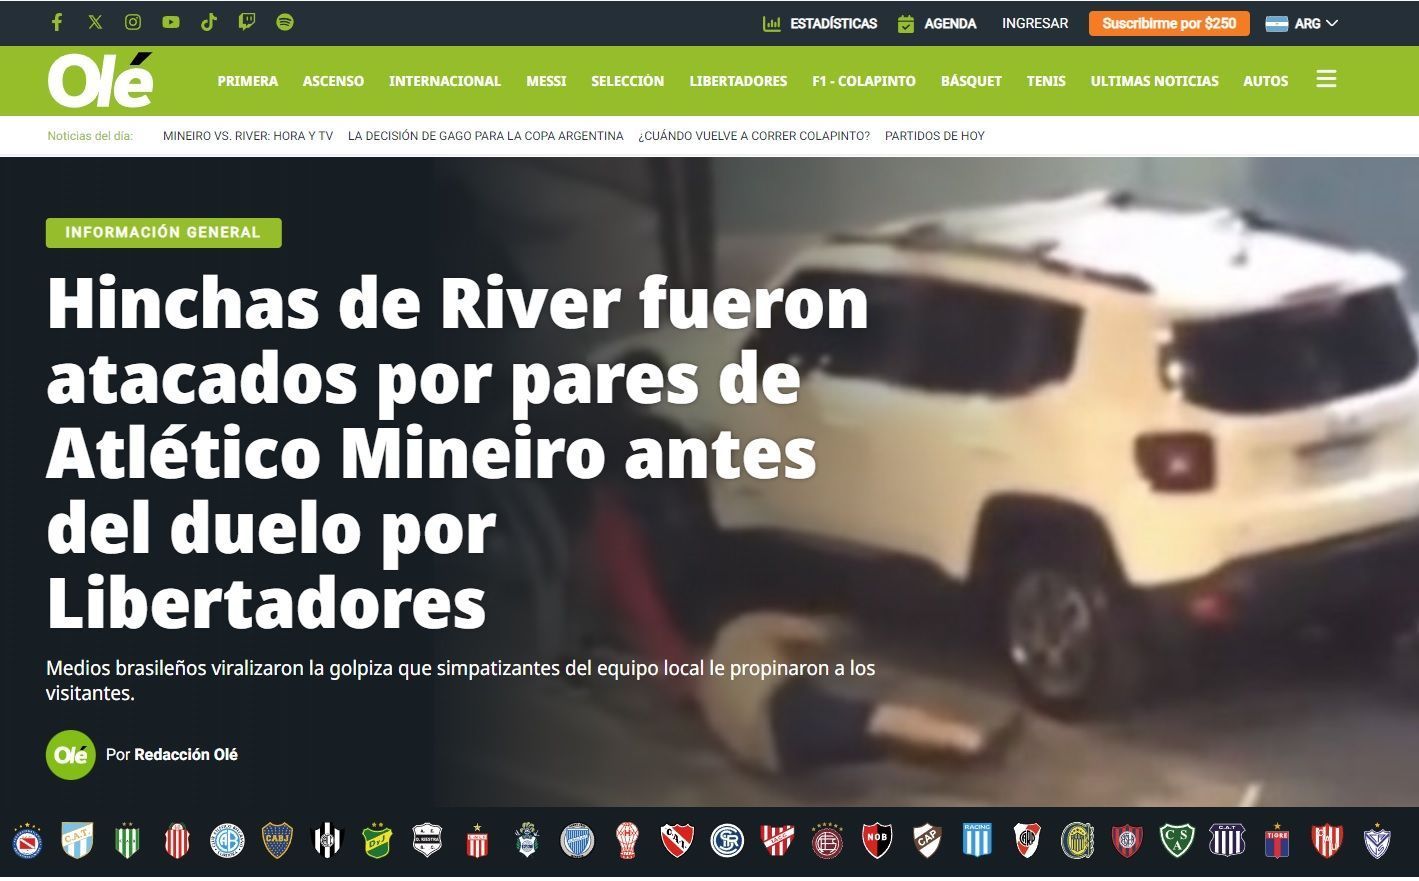Click the Redacción Olé author name
This screenshot has width=1419, height=881.
[186, 755]
